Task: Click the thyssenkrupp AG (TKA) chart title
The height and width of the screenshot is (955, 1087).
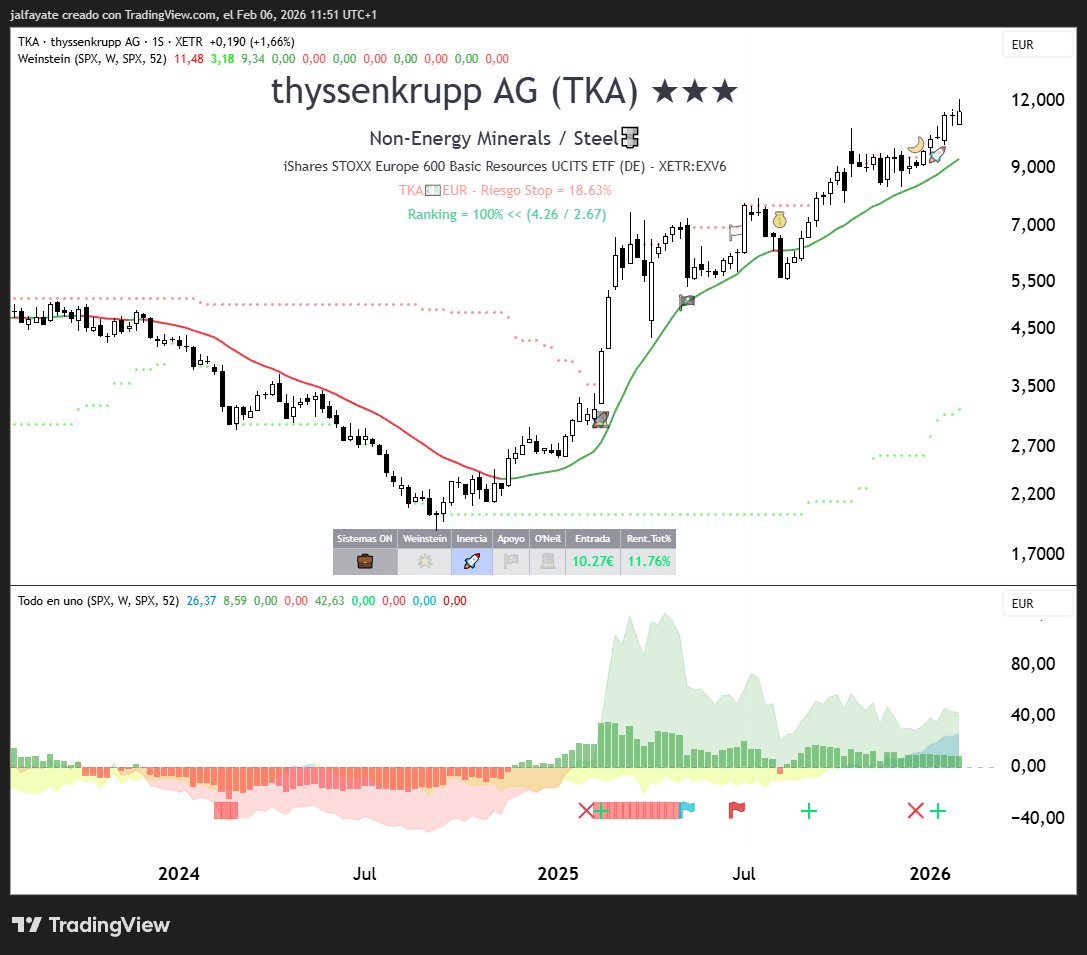Action: (x=454, y=91)
